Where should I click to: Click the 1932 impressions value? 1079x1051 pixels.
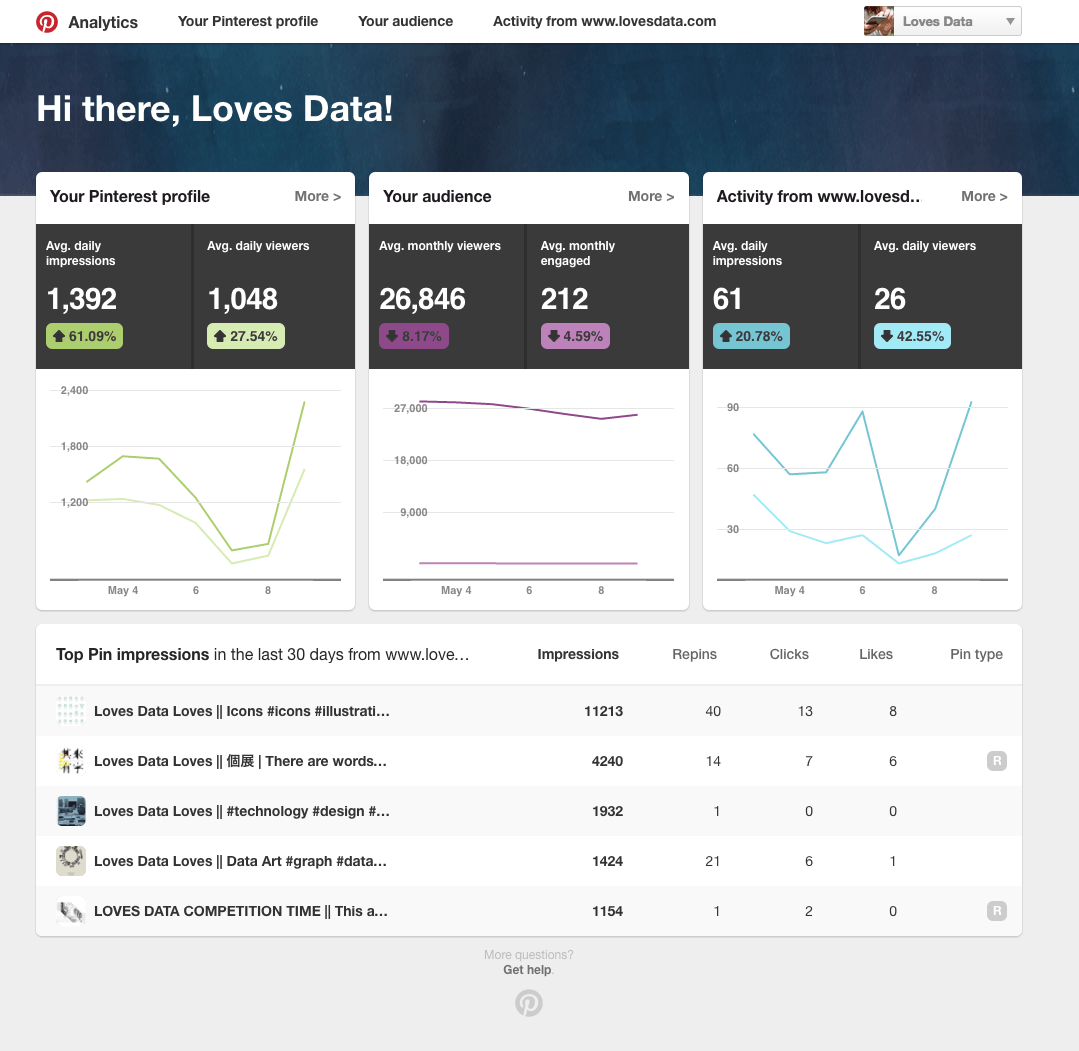click(607, 811)
